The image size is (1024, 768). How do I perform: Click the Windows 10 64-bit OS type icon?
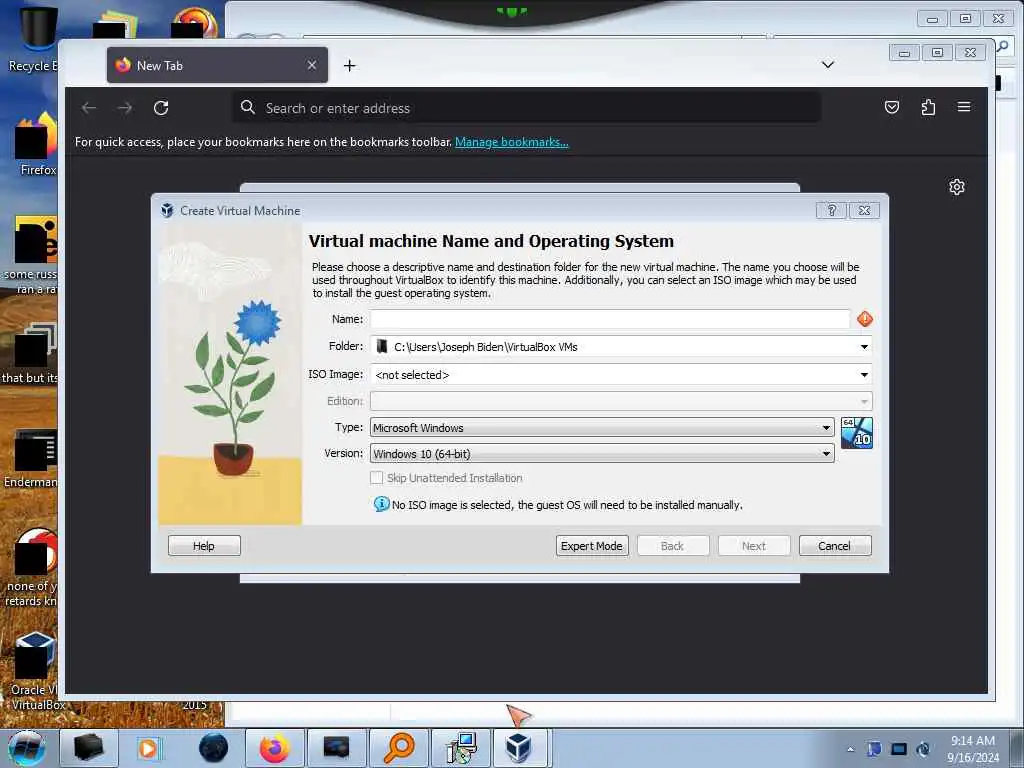tap(856, 433)
